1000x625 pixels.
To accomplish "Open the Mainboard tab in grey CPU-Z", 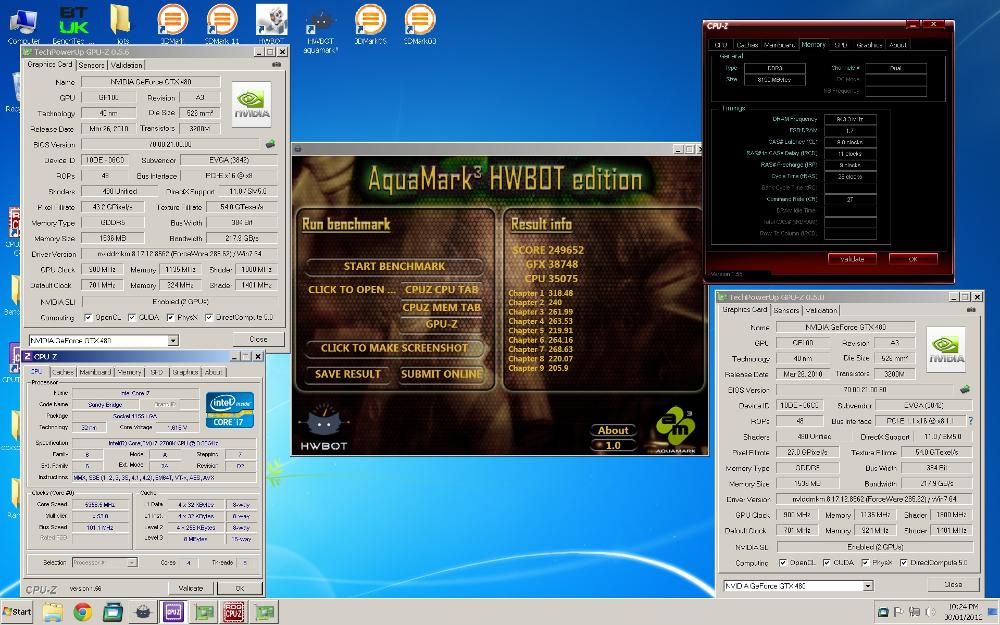I will [x=96, y=372].
